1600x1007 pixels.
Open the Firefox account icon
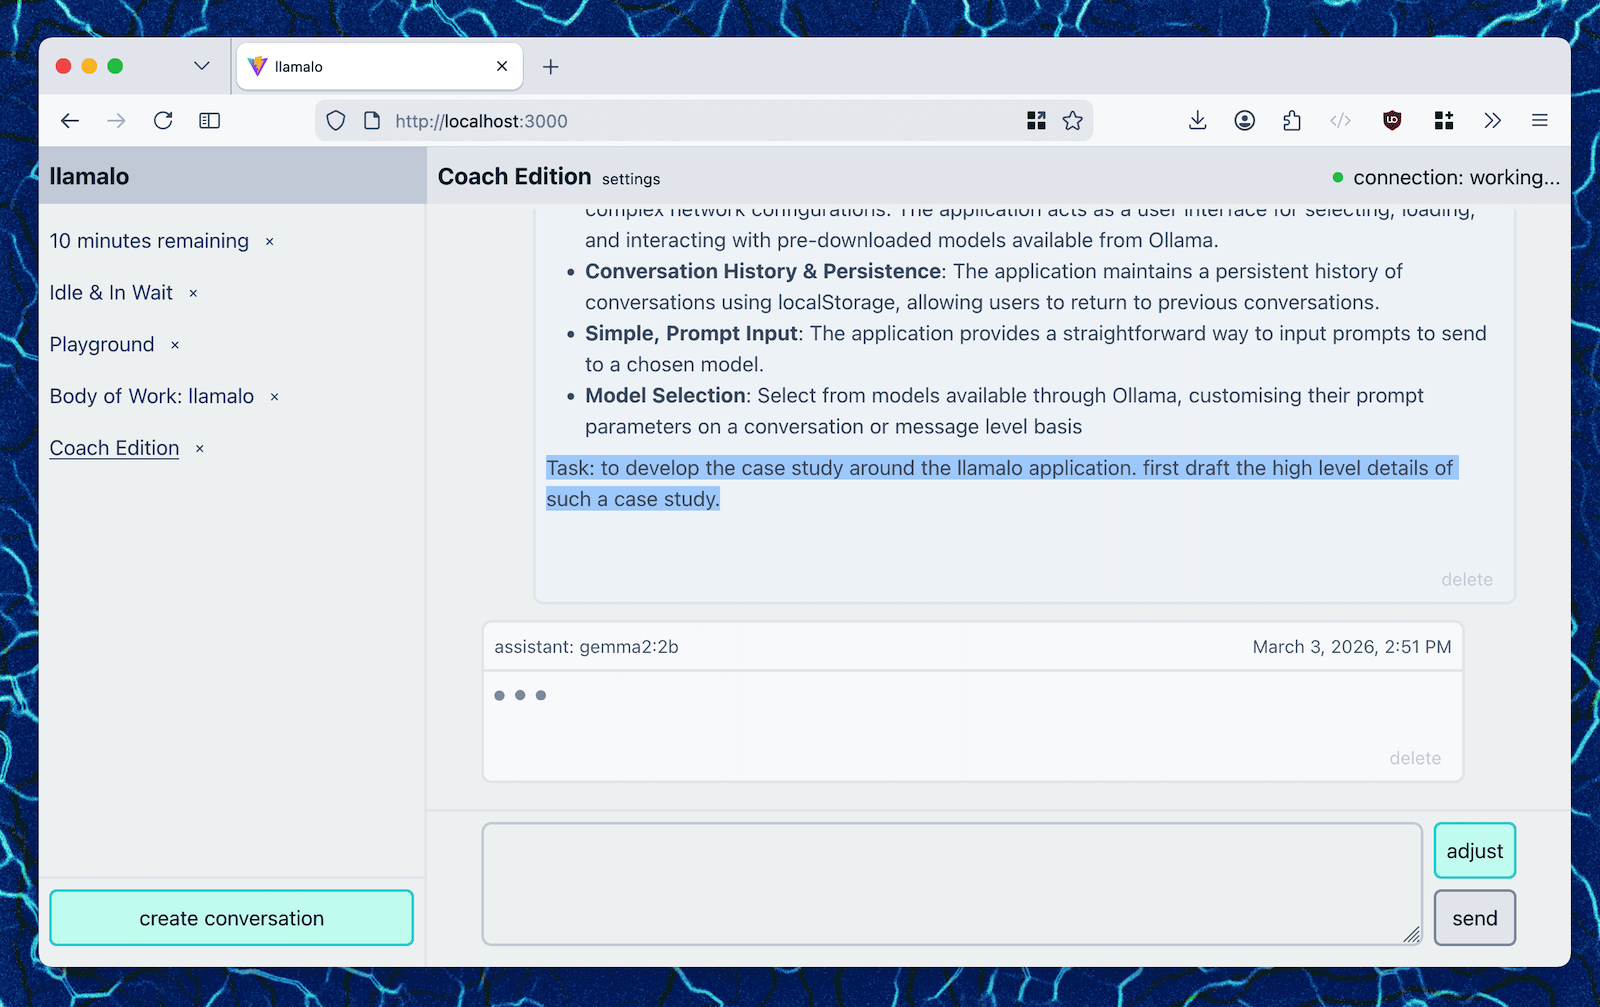(x=1245, y=120)
